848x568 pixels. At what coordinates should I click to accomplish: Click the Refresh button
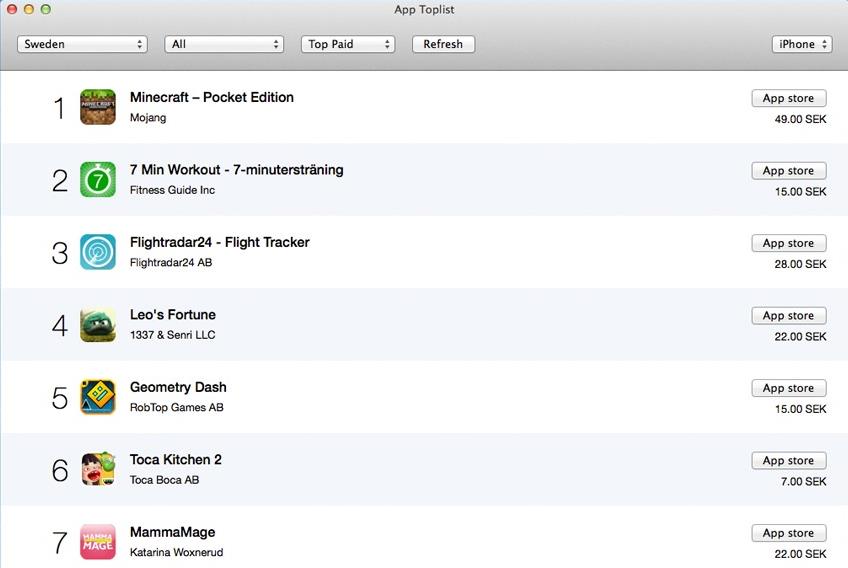point(443,44)
